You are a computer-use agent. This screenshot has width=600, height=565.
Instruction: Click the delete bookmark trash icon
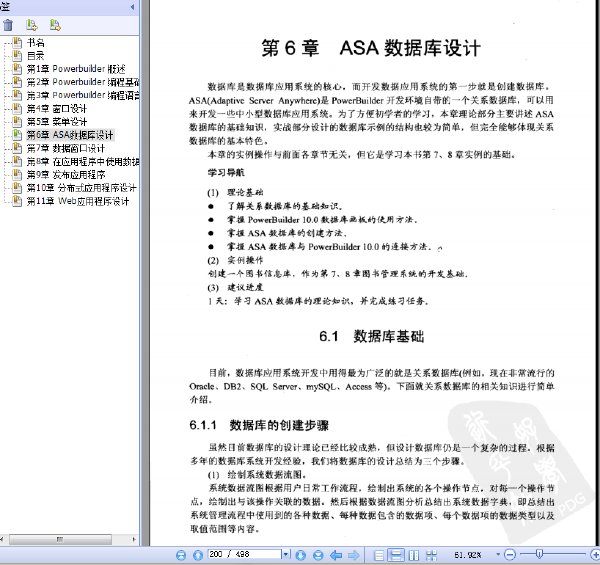(x=8, y=25)
